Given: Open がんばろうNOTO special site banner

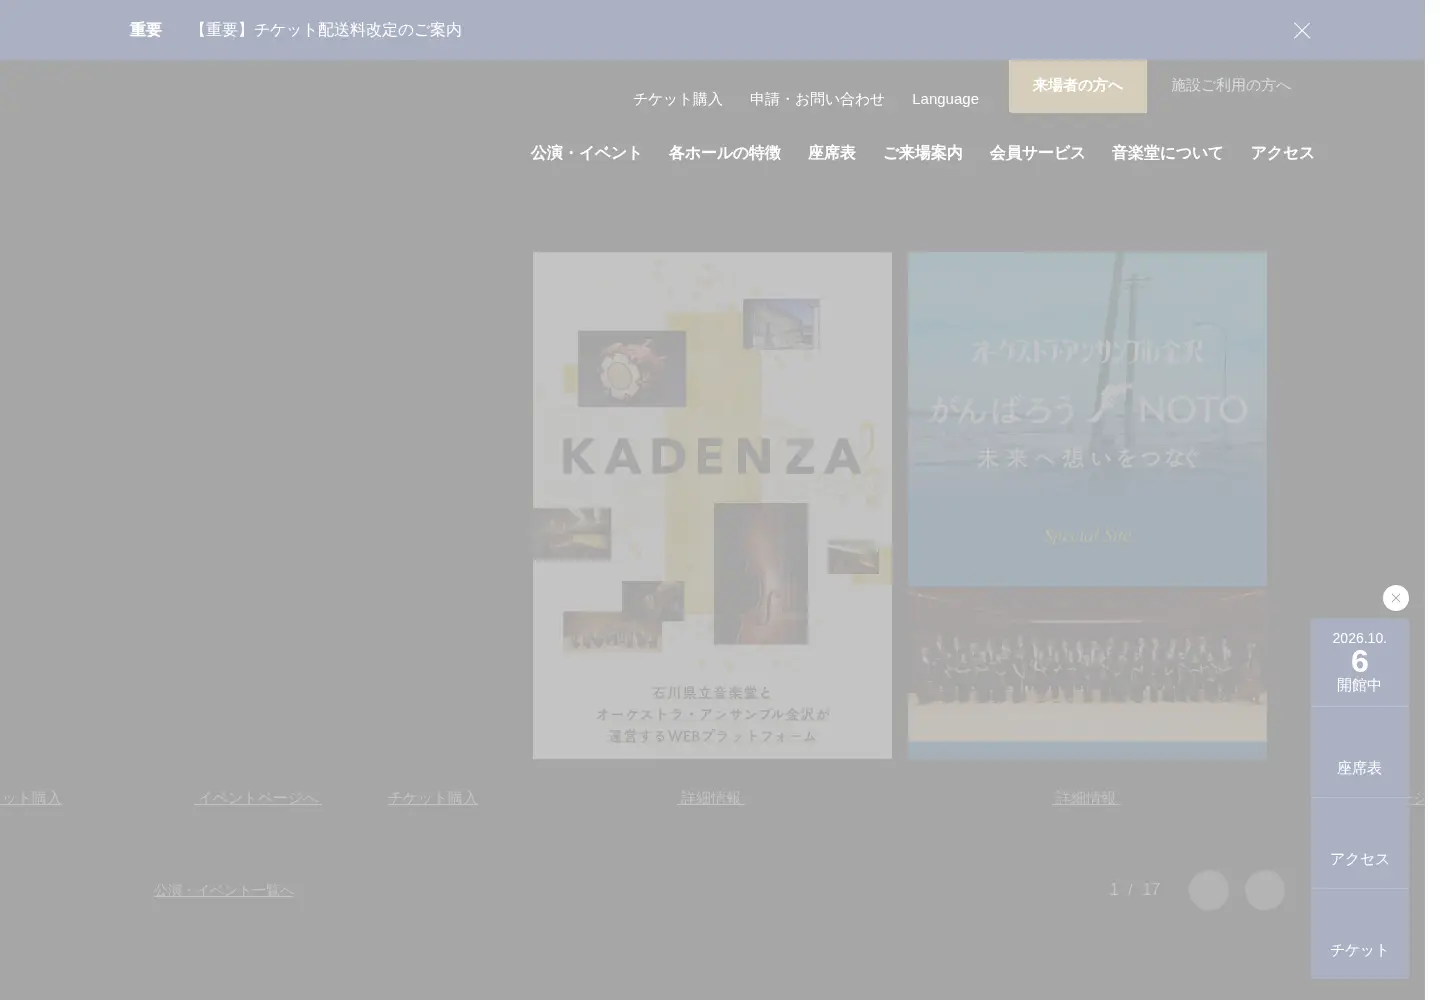Looking at the screenshot, I should [x=1087, y=505].
